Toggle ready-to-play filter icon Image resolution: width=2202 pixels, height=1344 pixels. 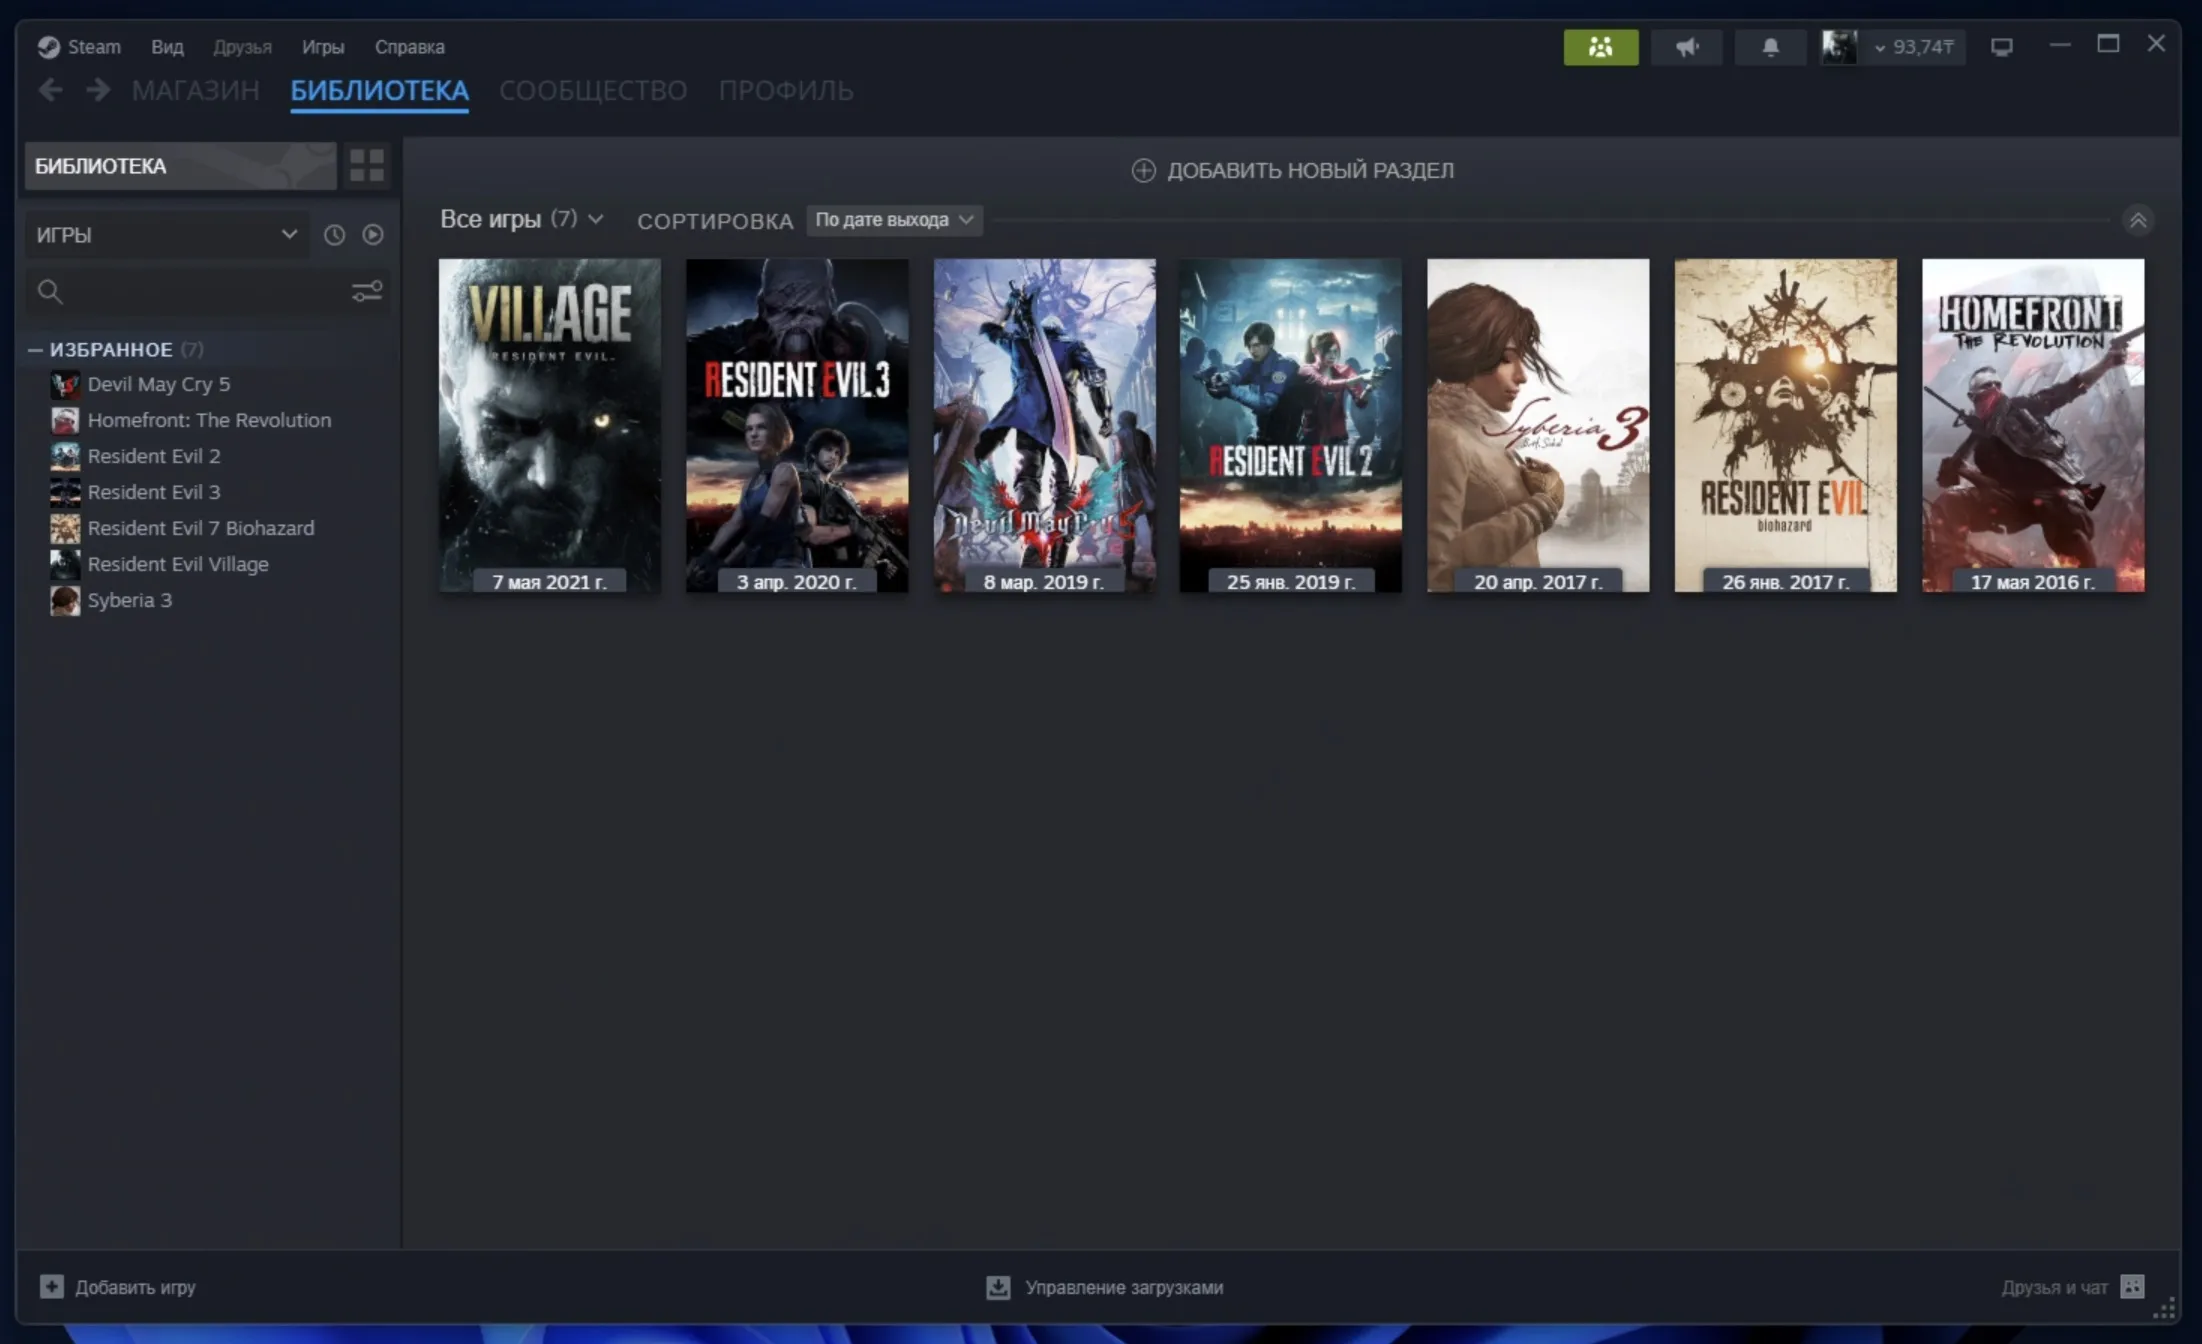click(x=372, y=234)
